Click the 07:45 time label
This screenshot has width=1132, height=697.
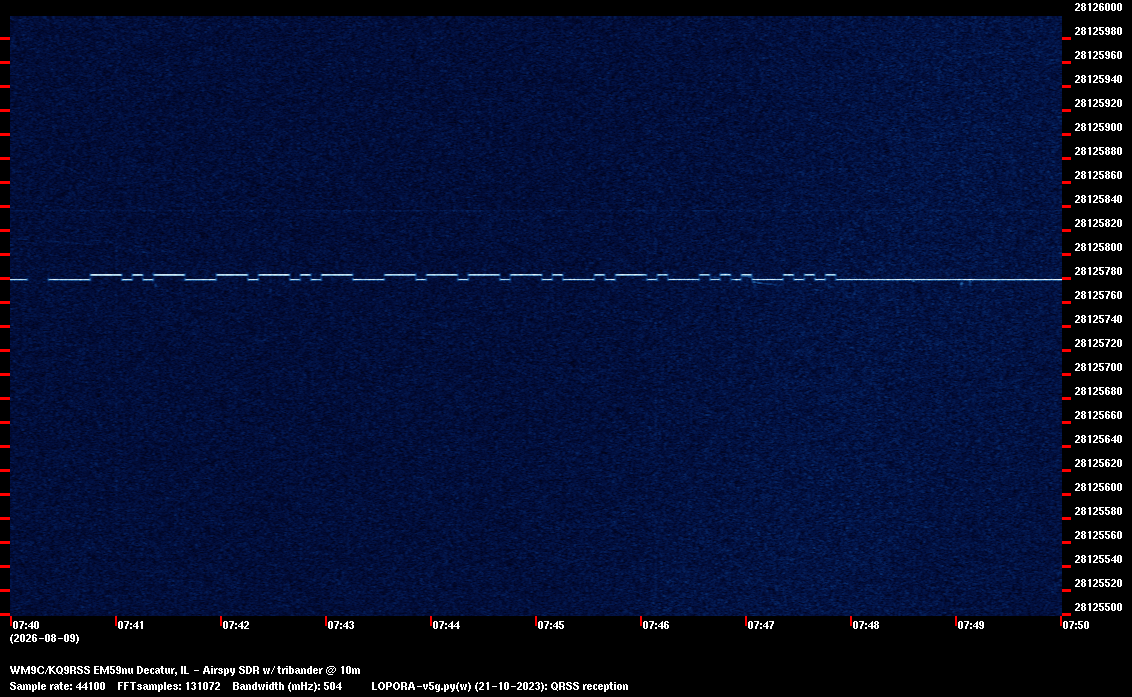pos(551,625)
